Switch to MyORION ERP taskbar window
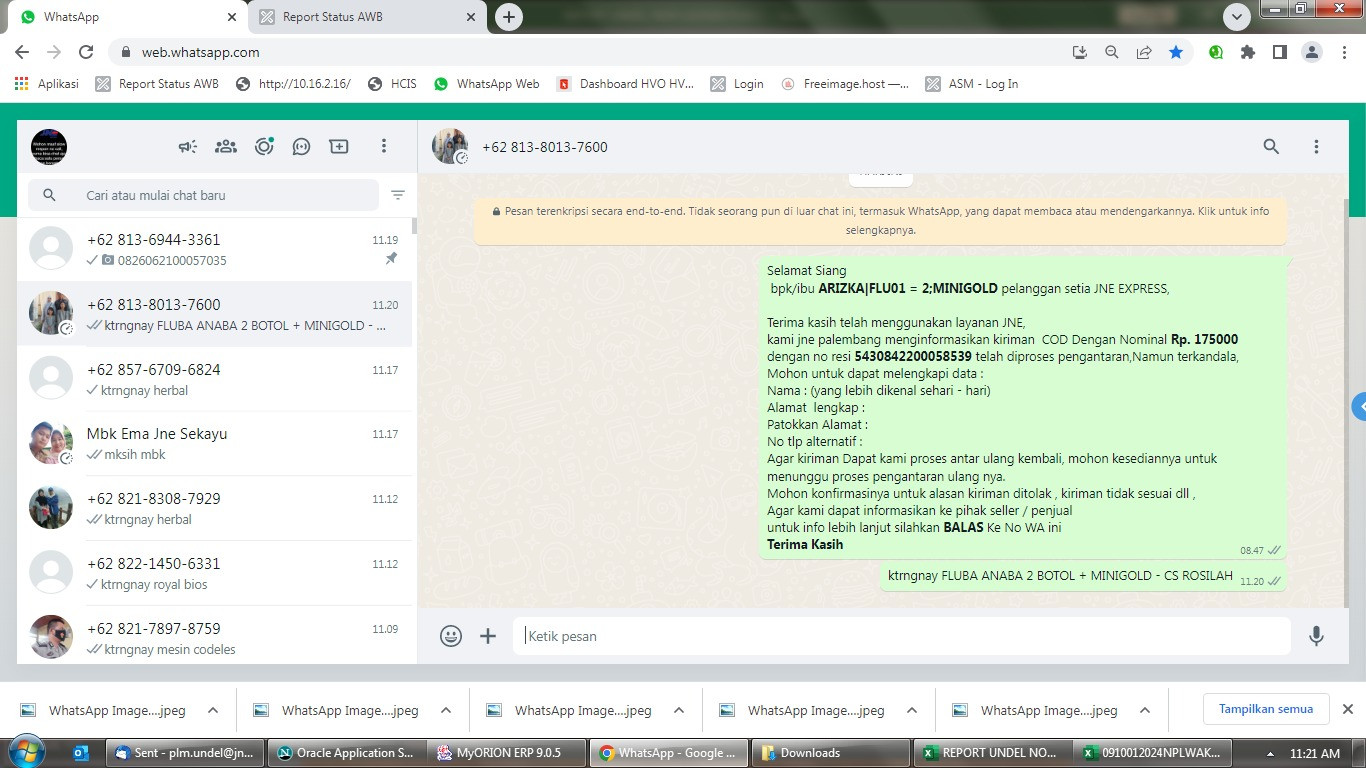This screenshot has height=768, width=1366. [x=507, y=753]
